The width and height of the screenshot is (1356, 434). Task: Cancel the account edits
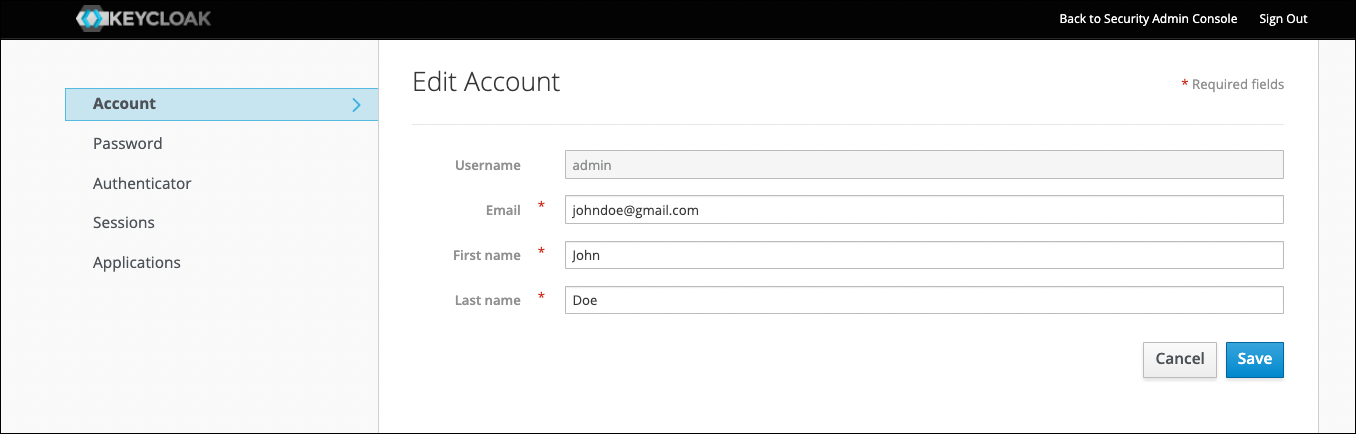[x=1180, y=359]
